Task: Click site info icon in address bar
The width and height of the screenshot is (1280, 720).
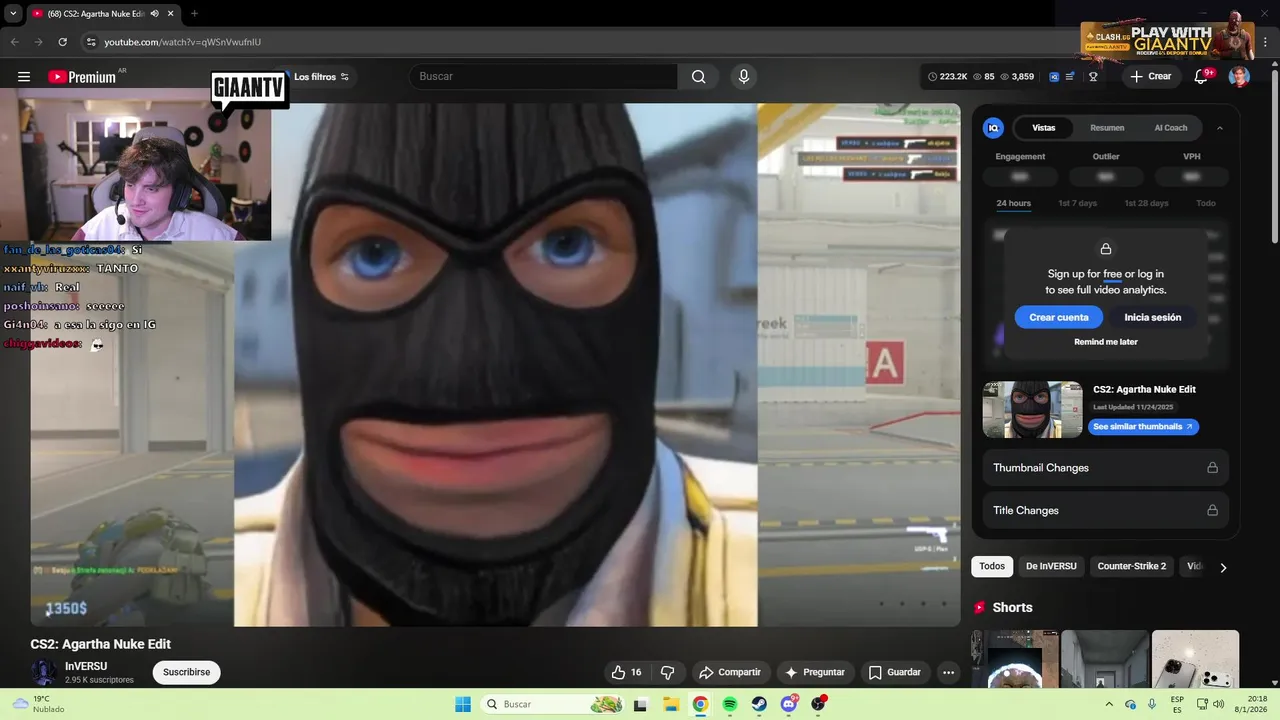Action: click(91, 42)
